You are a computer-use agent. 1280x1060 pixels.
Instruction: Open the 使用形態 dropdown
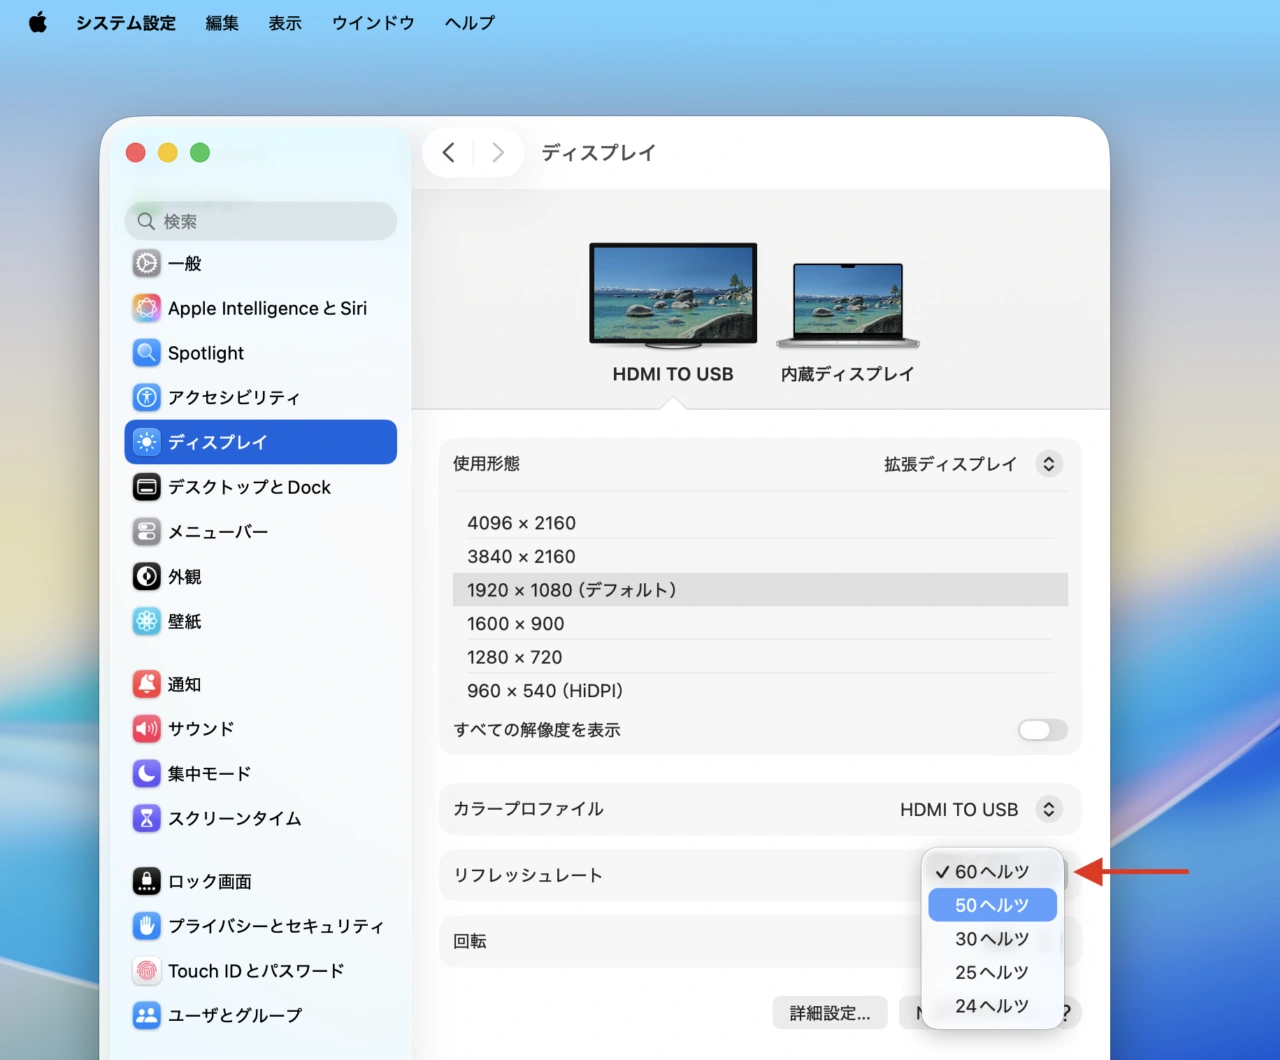(1048, 463)
